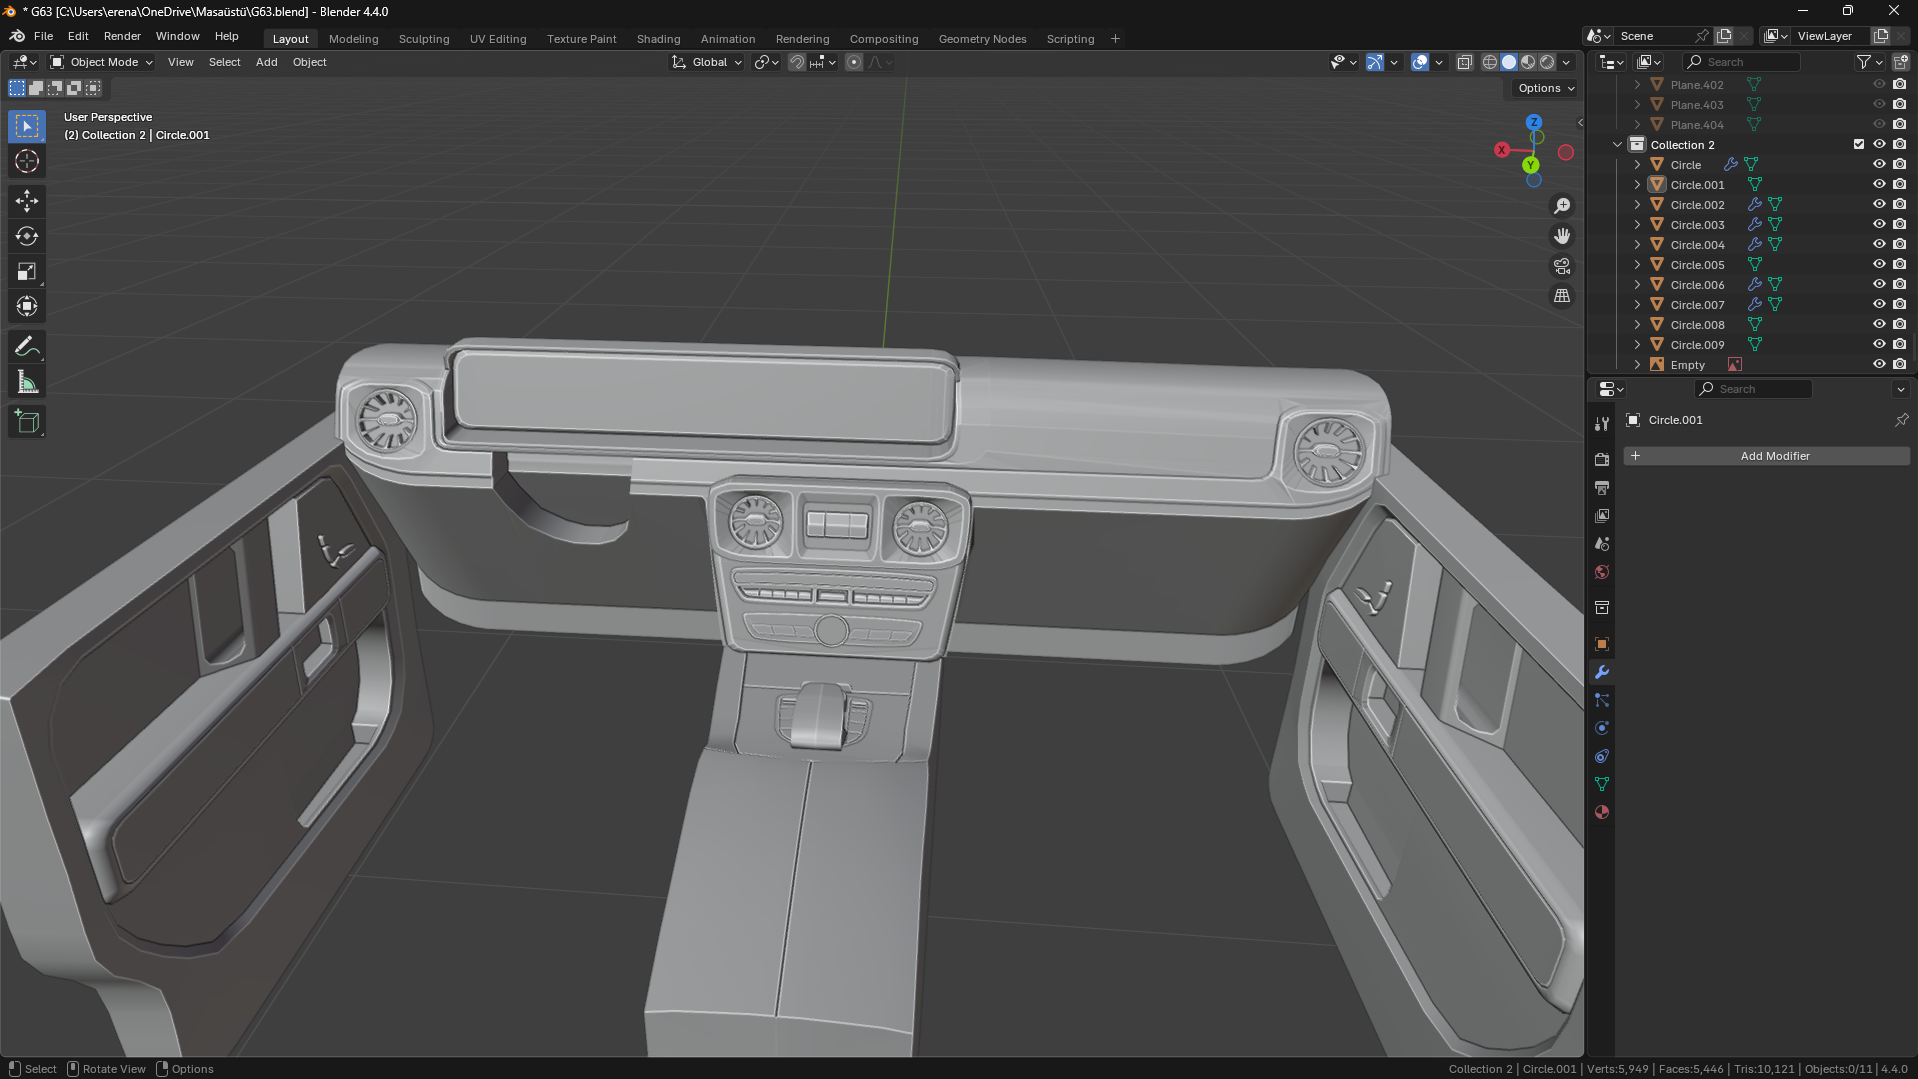Switch to the UV Editing workspace tab
This screenshot has height=1079, width=1918.
tap(498, 39)
